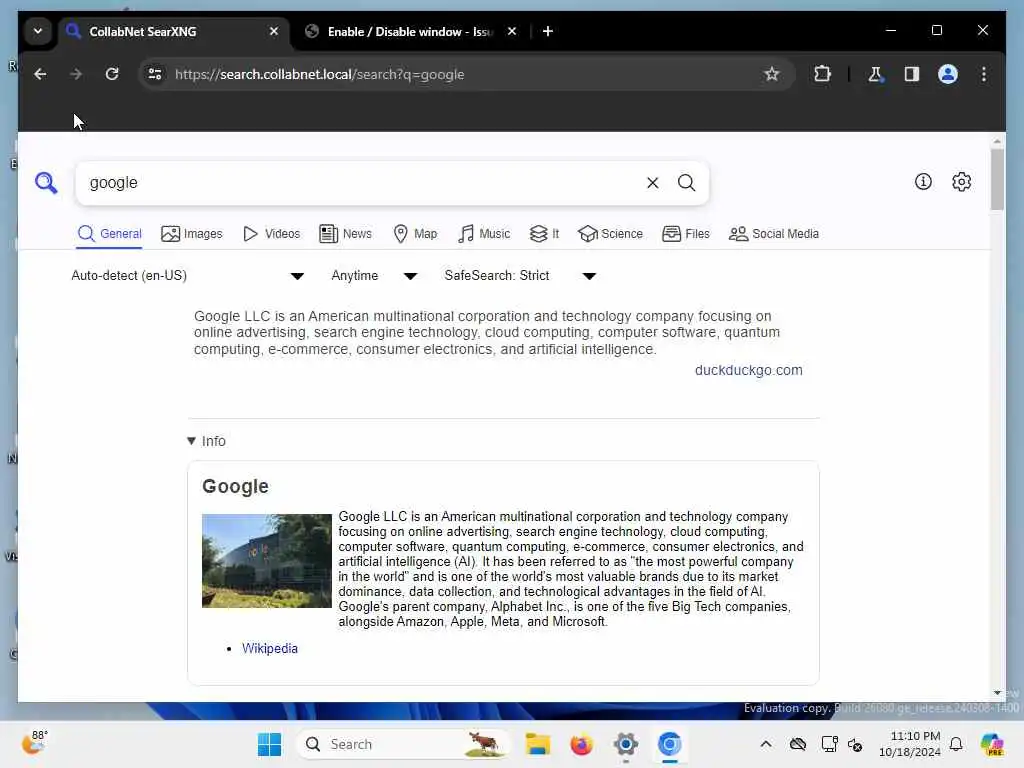Open Copilot preview icon in taskbar

[992, 744]
